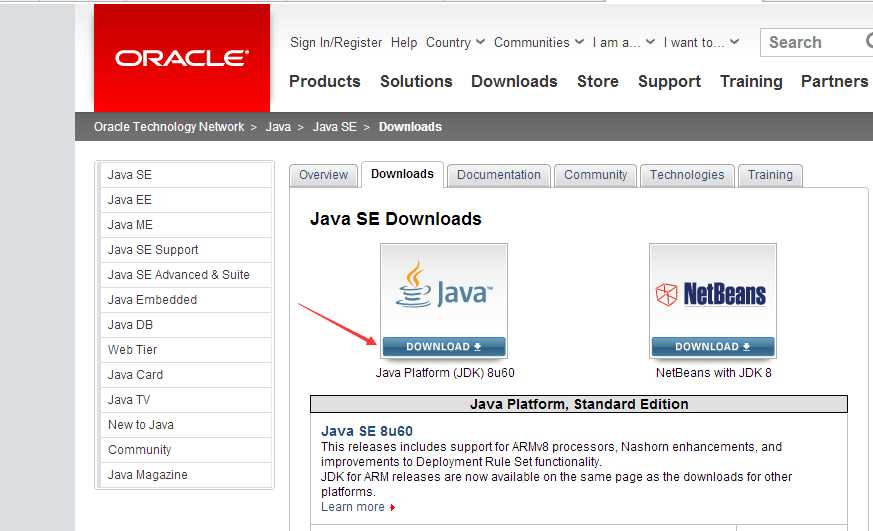This screenshot has width=873, height=531.
Task: Download the Java Platform (JDK) 8u60
Action: click(444, 346)
